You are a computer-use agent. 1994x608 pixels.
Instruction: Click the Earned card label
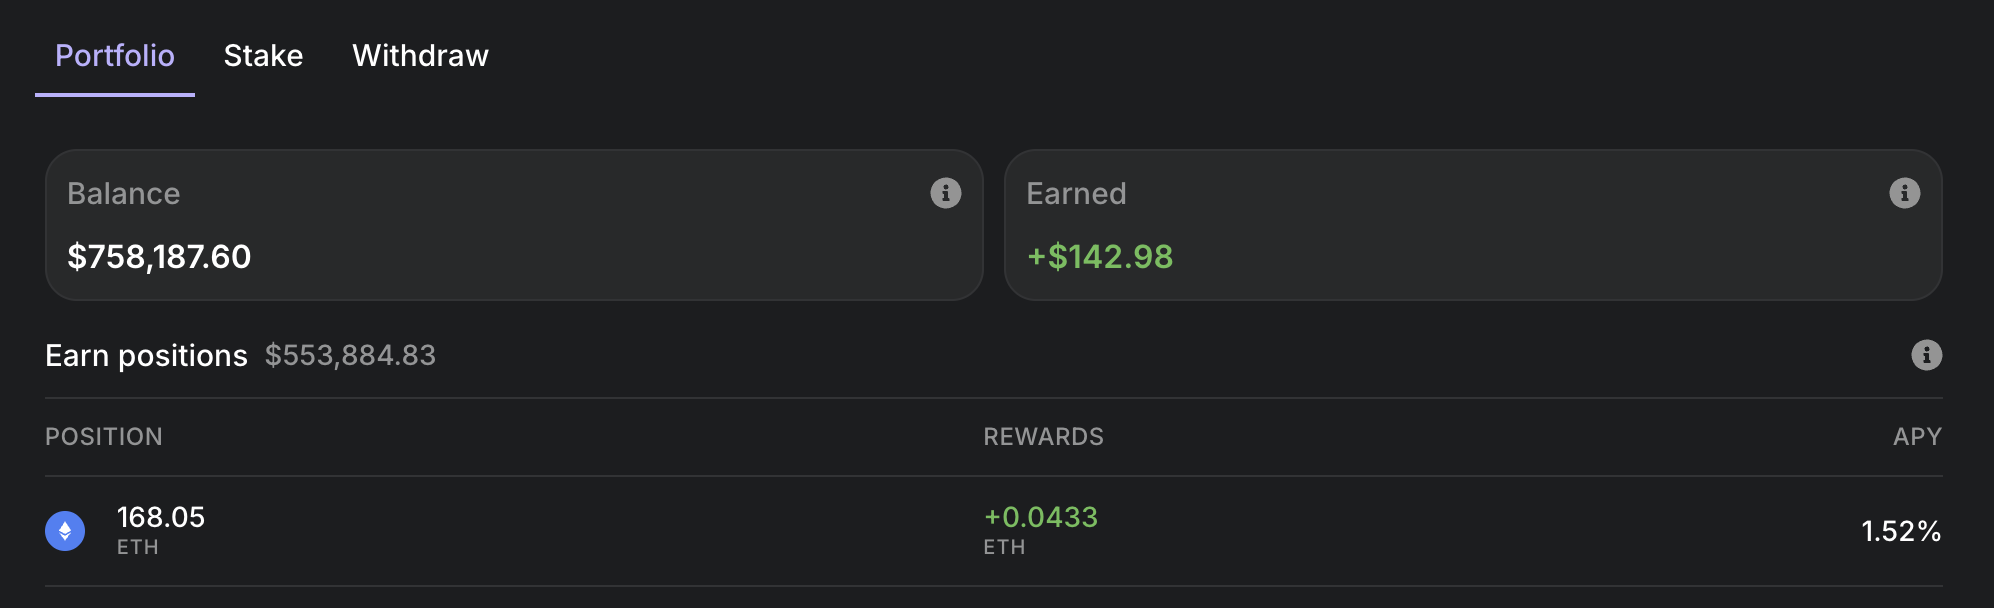(x=1076, y=193)
